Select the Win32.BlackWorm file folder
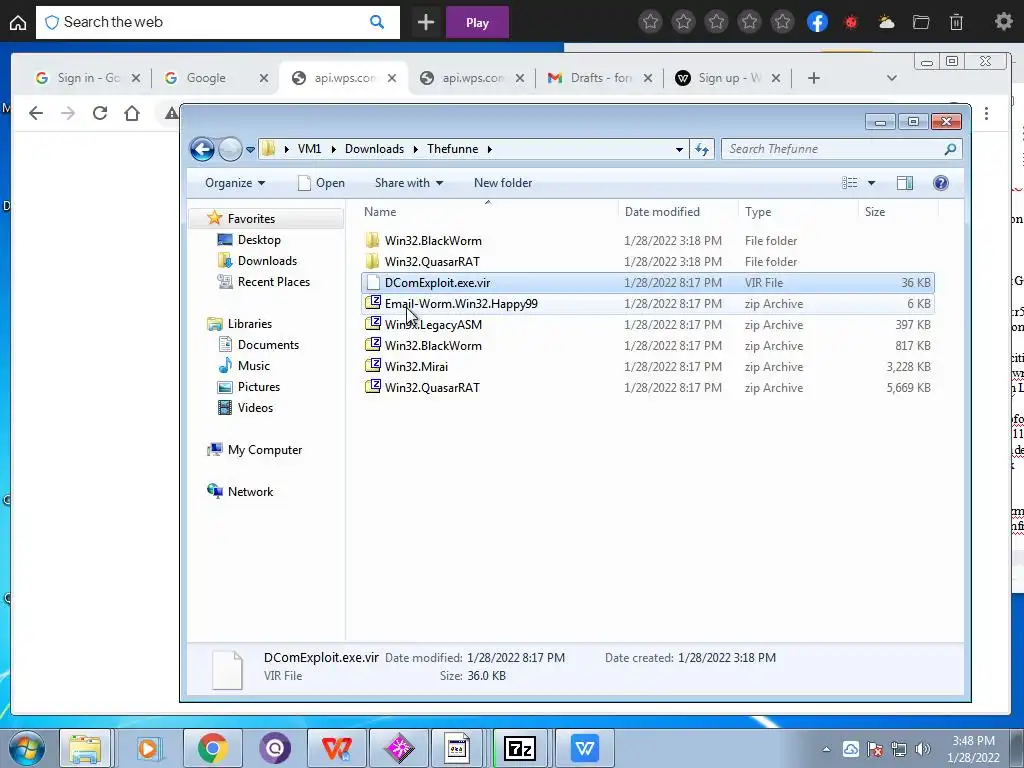Screen dimensions: 1024x768 [648, 241]
